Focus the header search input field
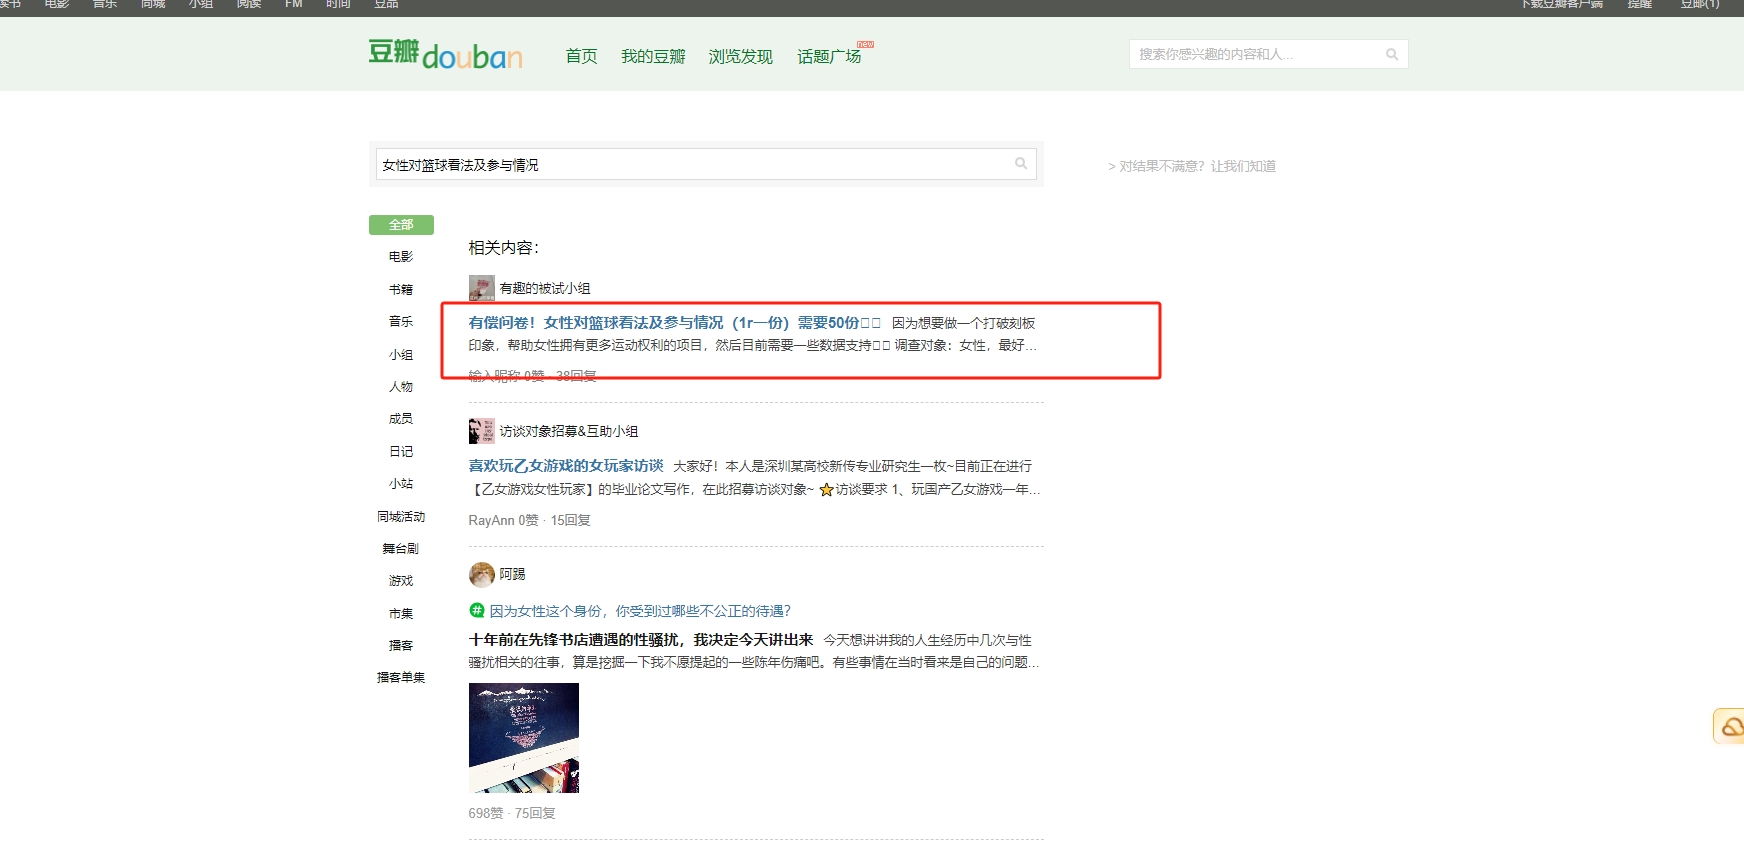Viewport: 1744px width, 848px height. 1255,55
